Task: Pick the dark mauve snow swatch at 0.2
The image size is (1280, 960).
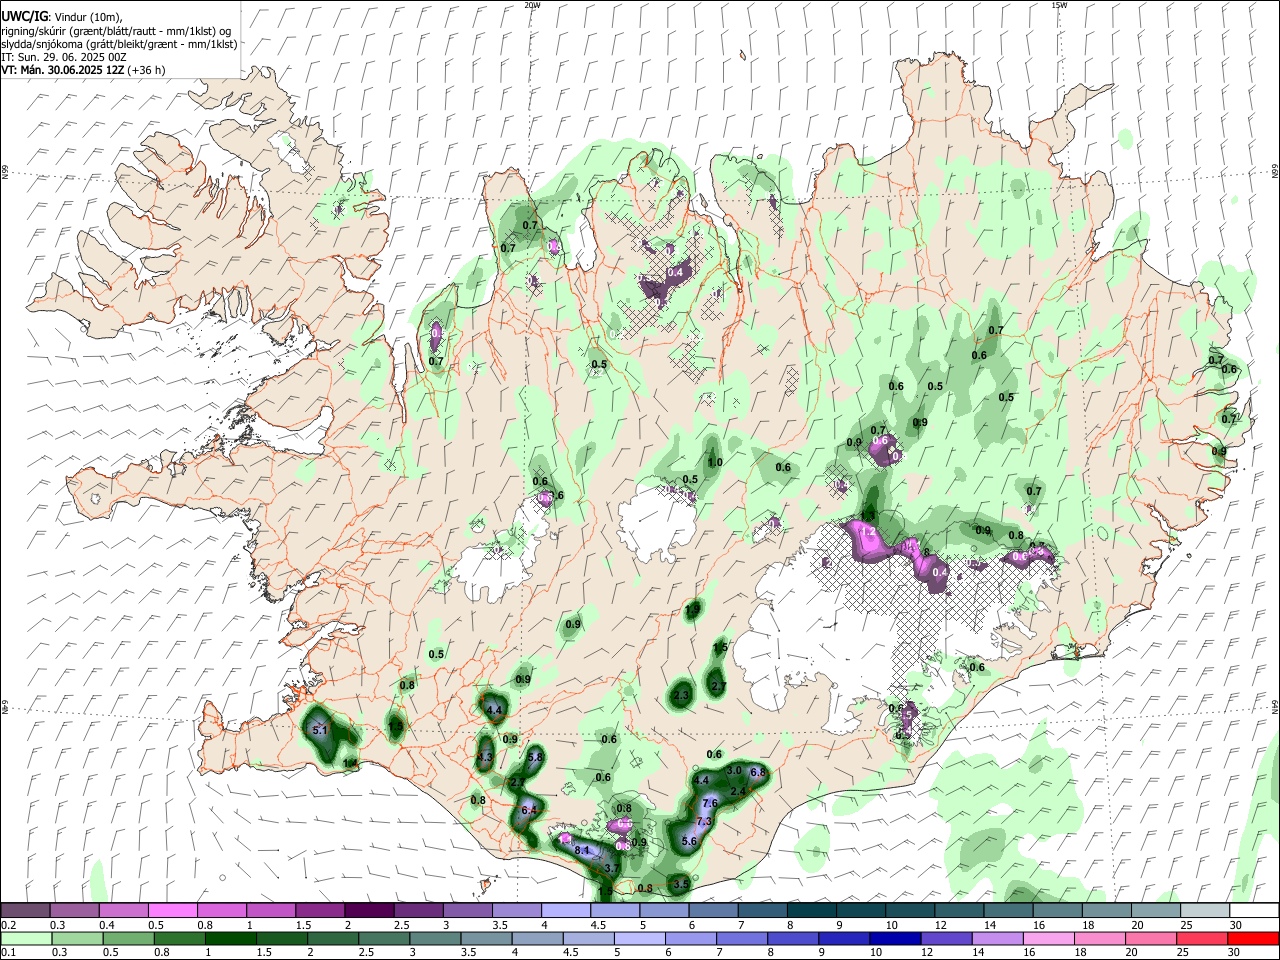Action: click(x=25, y=910)
